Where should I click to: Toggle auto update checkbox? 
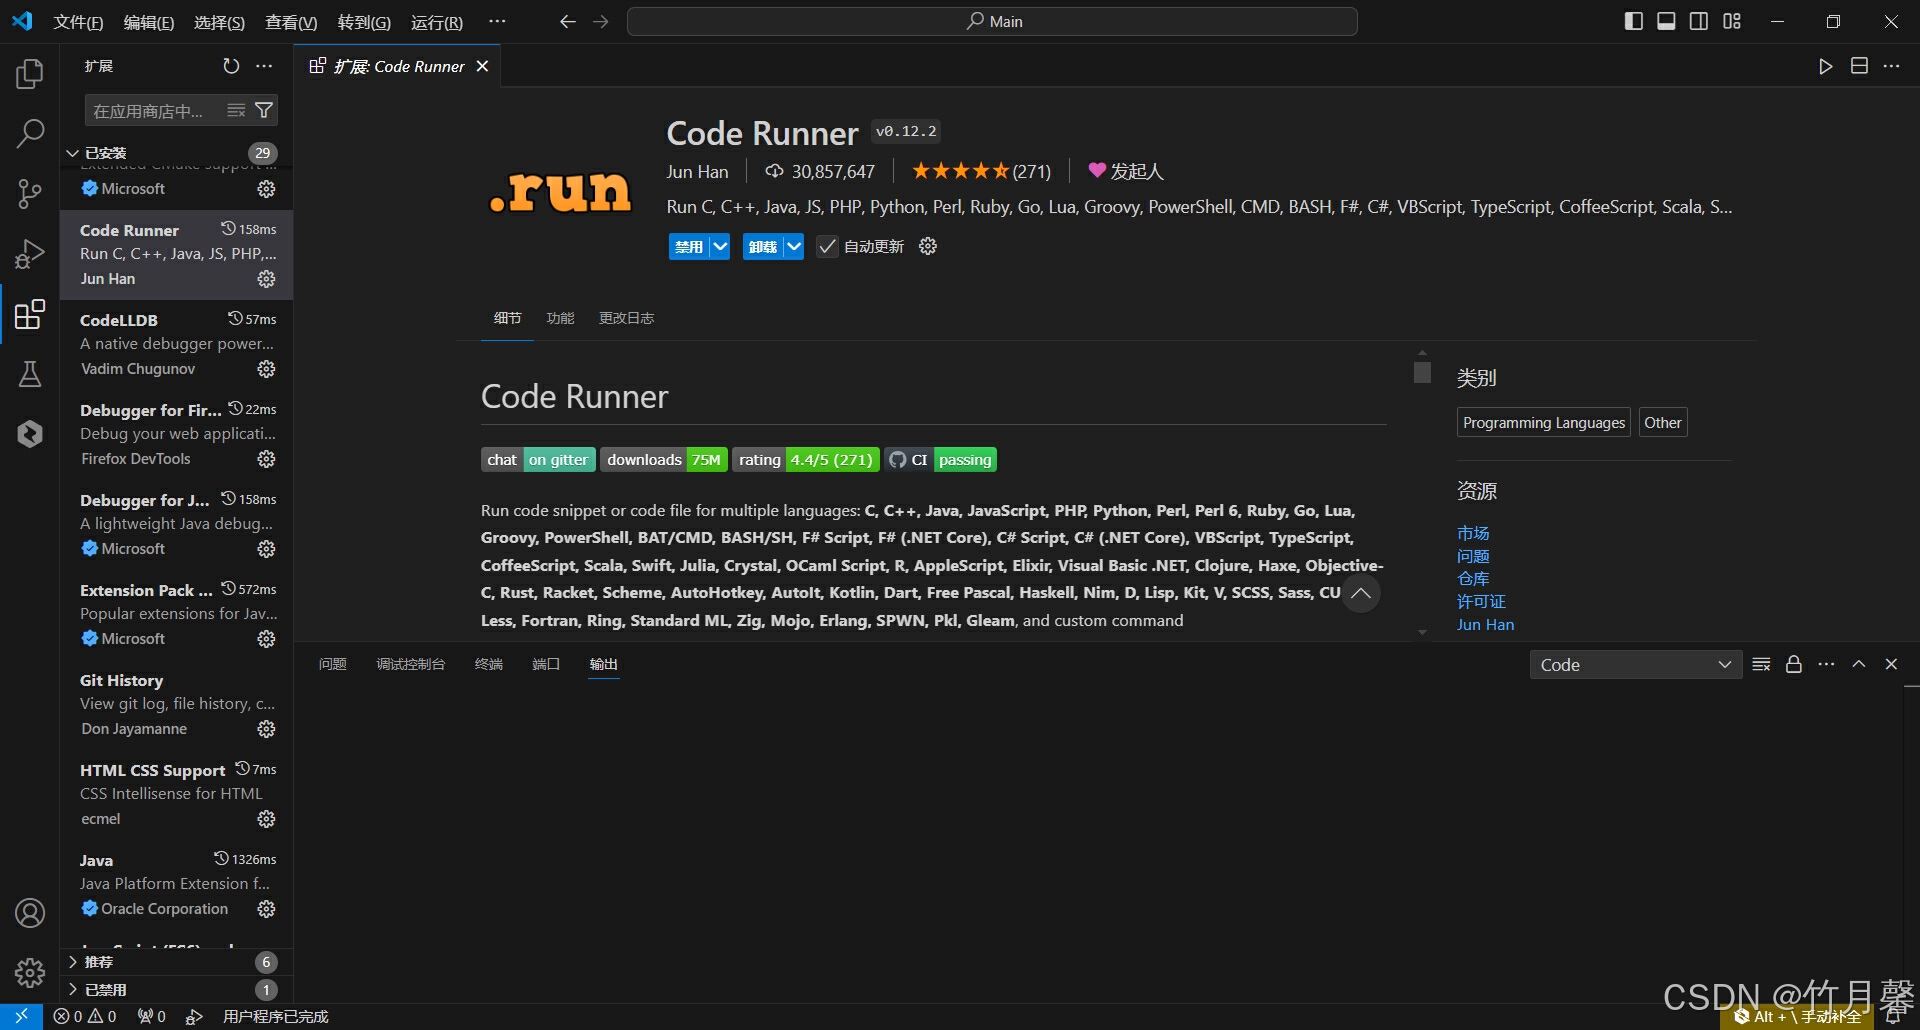coord(827,246)
